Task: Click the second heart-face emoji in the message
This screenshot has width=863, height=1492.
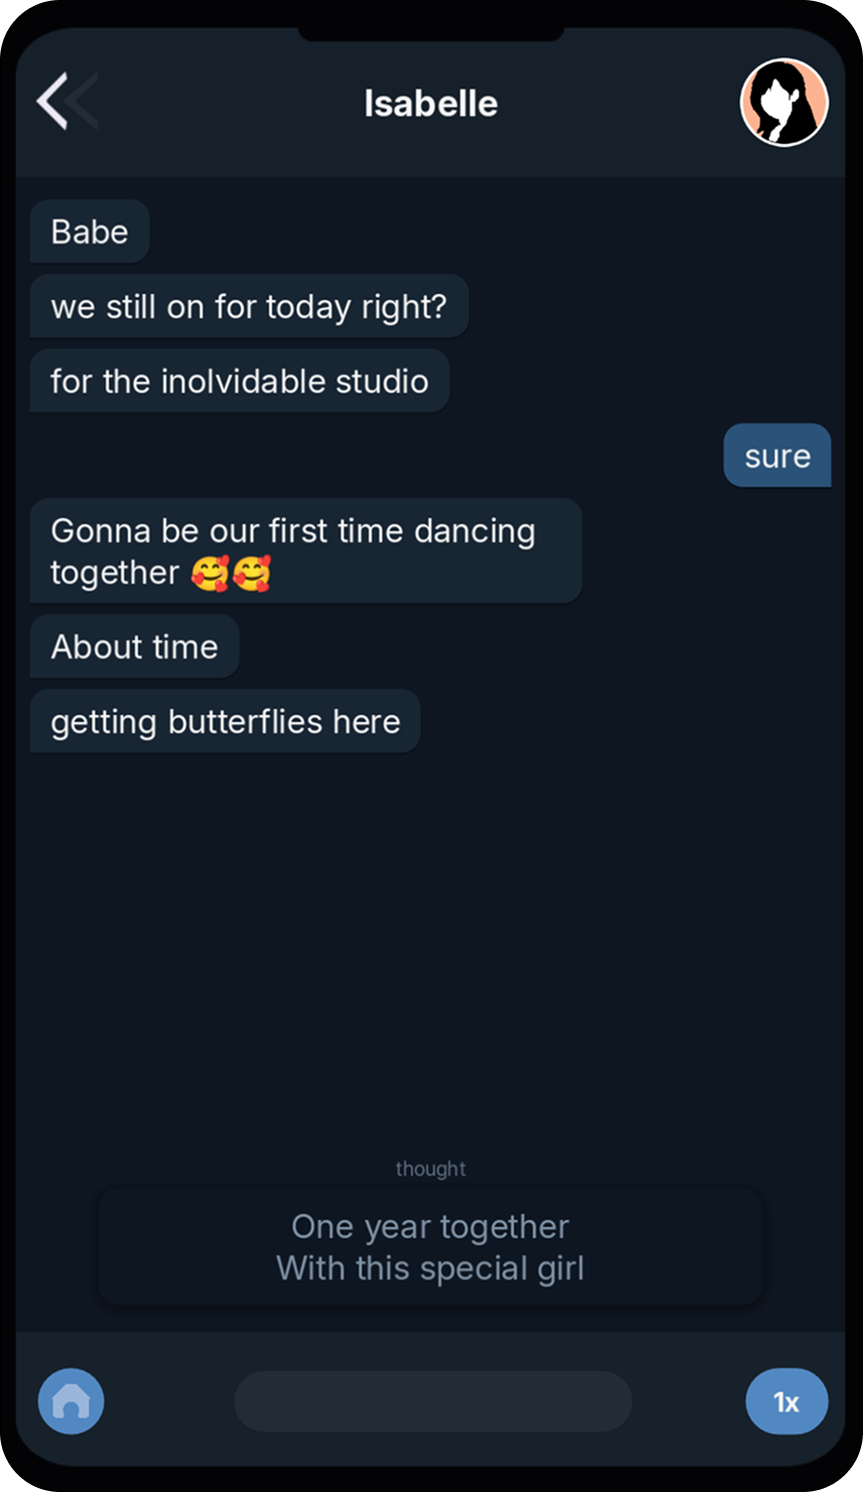Action: (x=252, y=574)
